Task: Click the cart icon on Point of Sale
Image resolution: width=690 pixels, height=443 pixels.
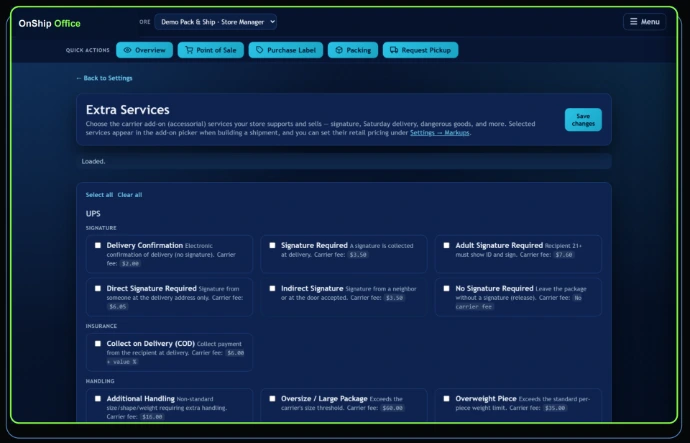Action: pos(189,50)
